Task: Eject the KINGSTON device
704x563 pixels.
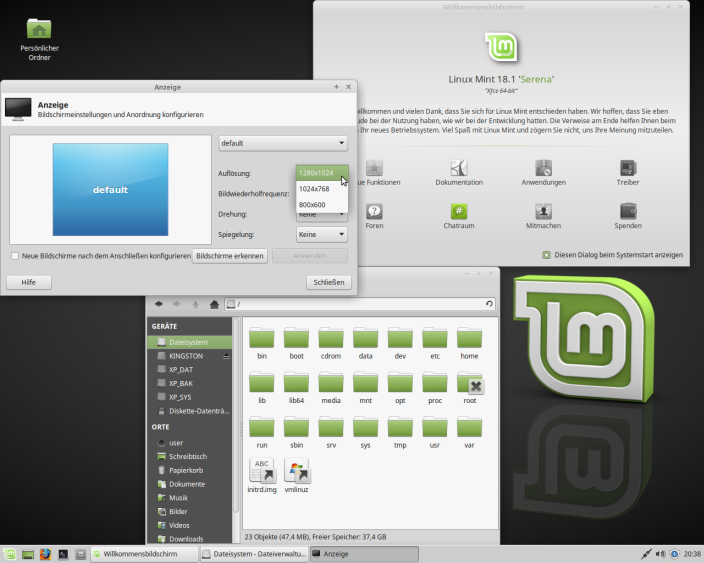Action: pyautogui.click(x=227, y=355)
